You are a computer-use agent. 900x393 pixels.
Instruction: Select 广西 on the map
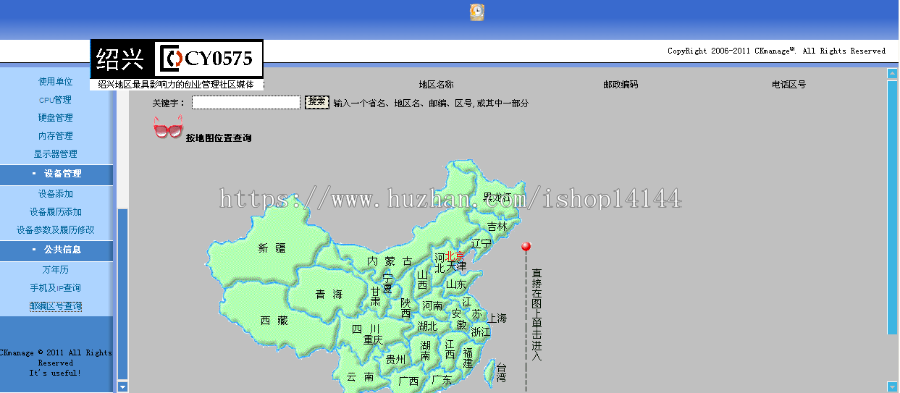(x=408, y=381)
